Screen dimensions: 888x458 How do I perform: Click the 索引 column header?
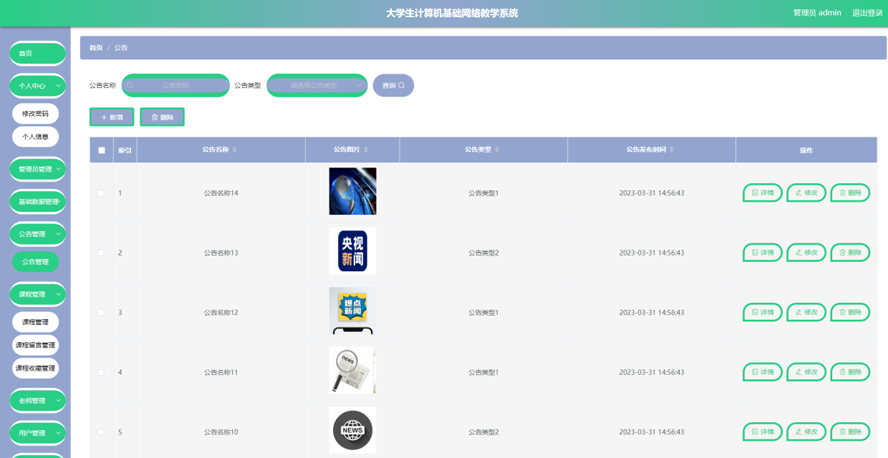click(125, 150)
